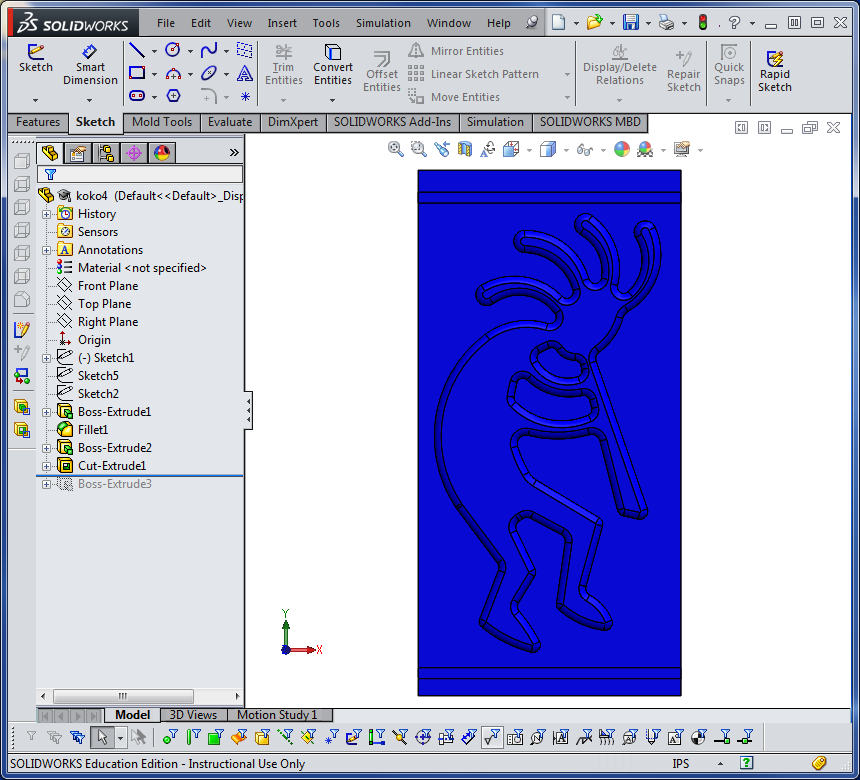The height and width of the screenshot is (780, 860).
Task: Click the Zoom to Fit magnifier icon
Action: [x=395, y=149]
